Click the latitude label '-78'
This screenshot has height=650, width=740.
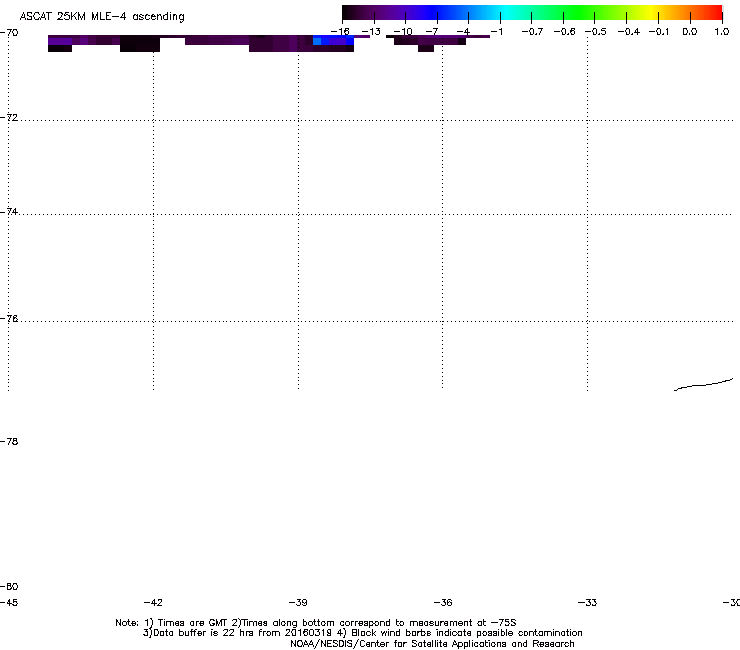[9, 441]
